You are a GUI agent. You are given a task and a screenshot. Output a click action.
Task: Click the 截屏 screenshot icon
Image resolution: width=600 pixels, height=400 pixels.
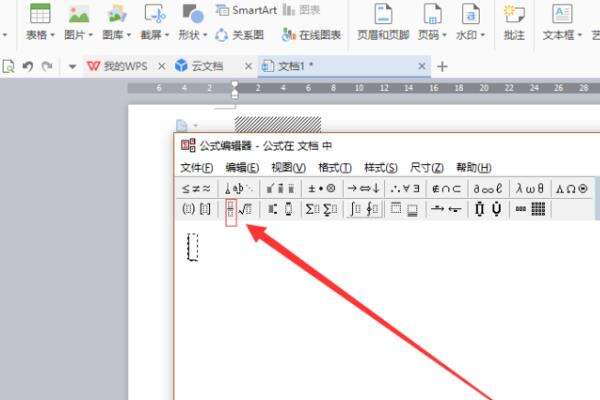pos(155,13)
